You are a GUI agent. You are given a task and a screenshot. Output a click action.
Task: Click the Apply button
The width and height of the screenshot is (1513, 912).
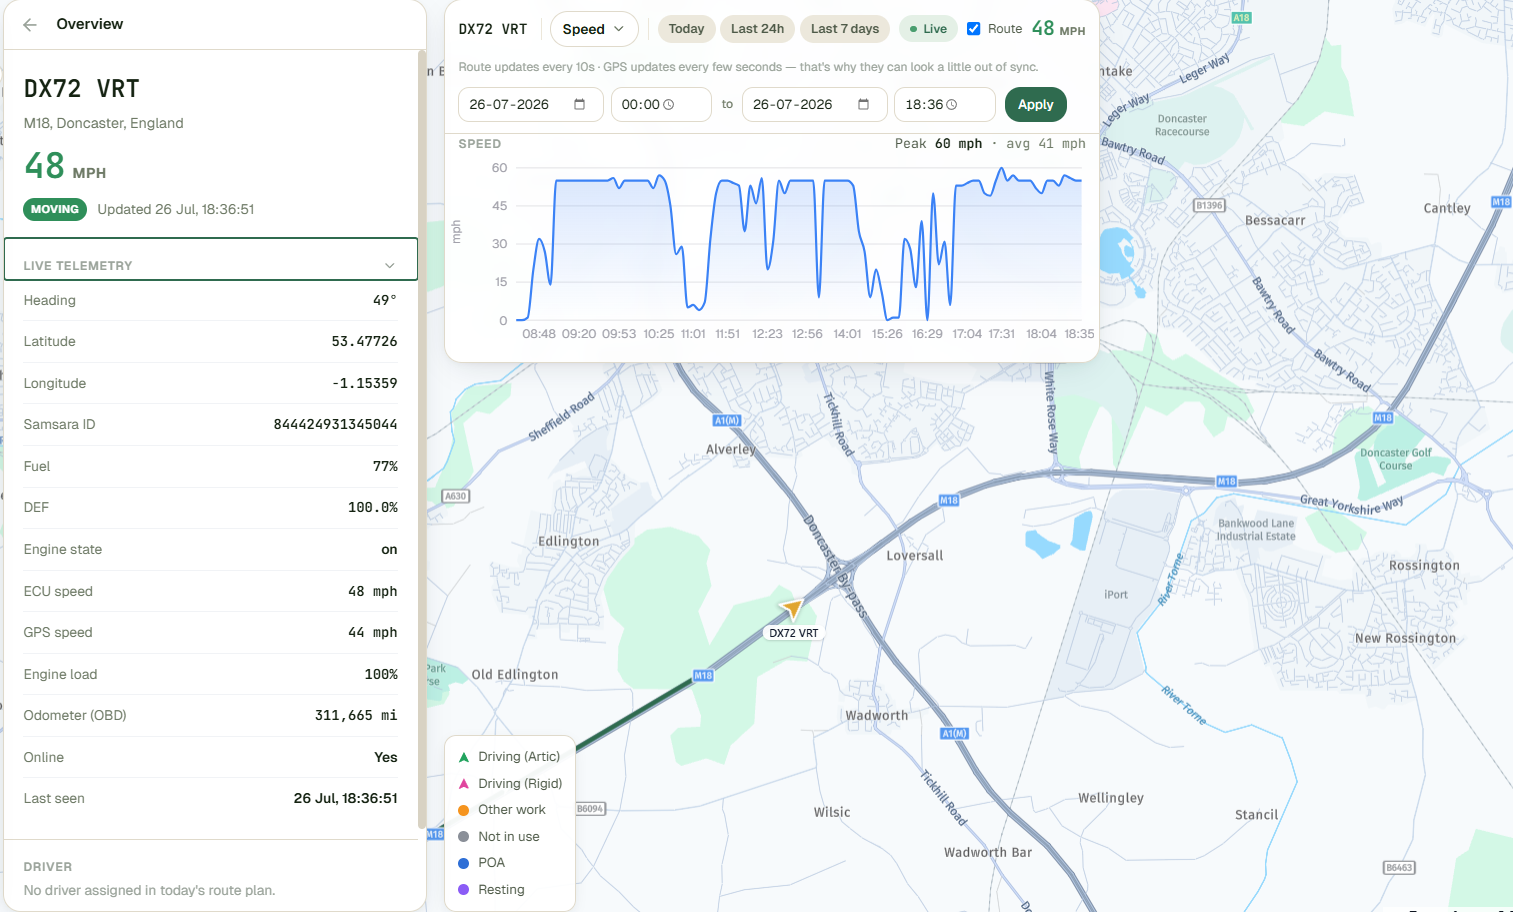click(x=1036, y=104)
